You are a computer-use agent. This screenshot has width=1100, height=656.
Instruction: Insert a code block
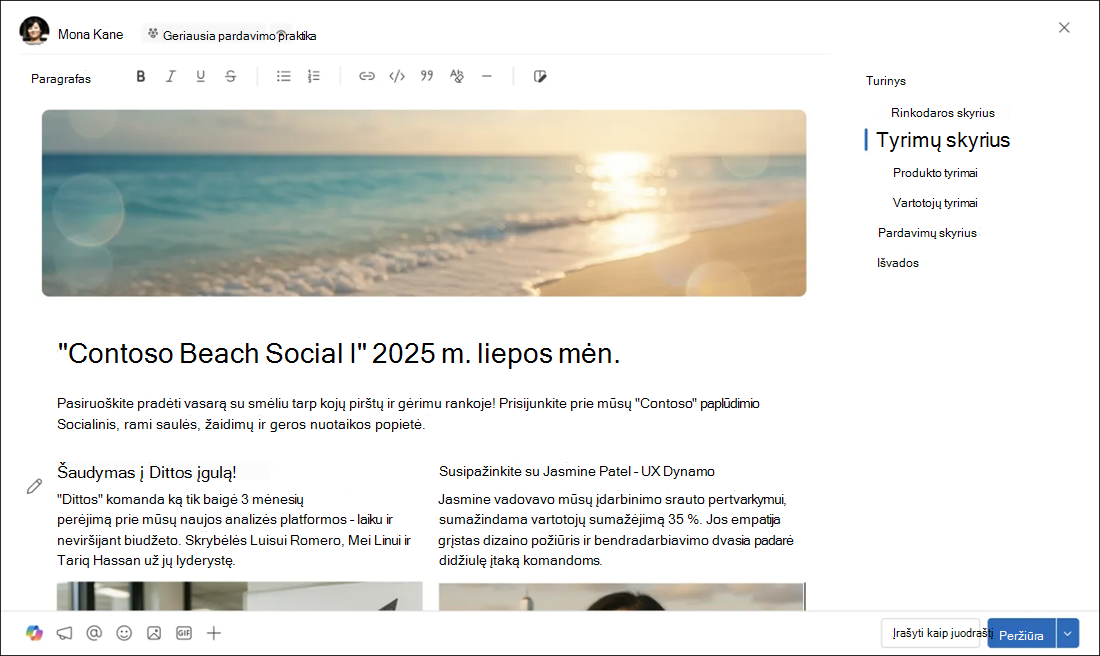pyautogui.click(x=397, y=76)
